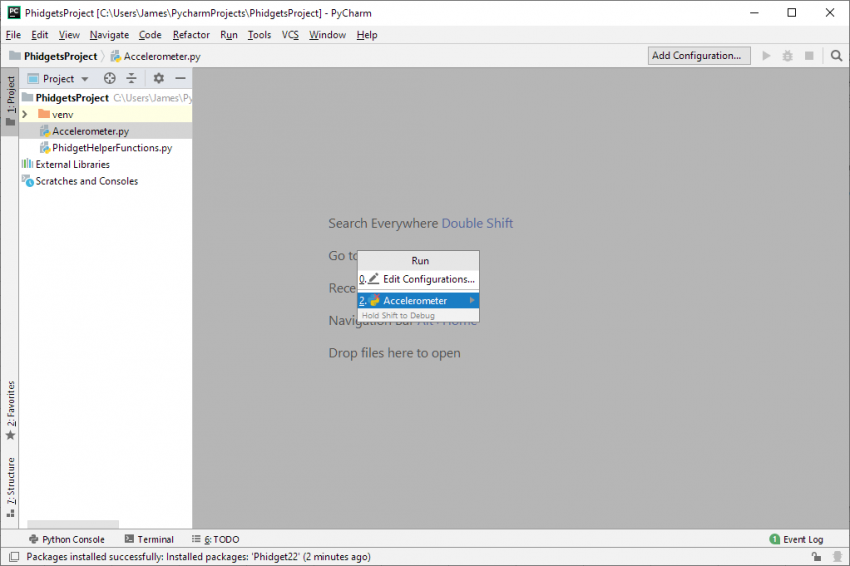Click the Project panel horizontal scrollbar

73,524
